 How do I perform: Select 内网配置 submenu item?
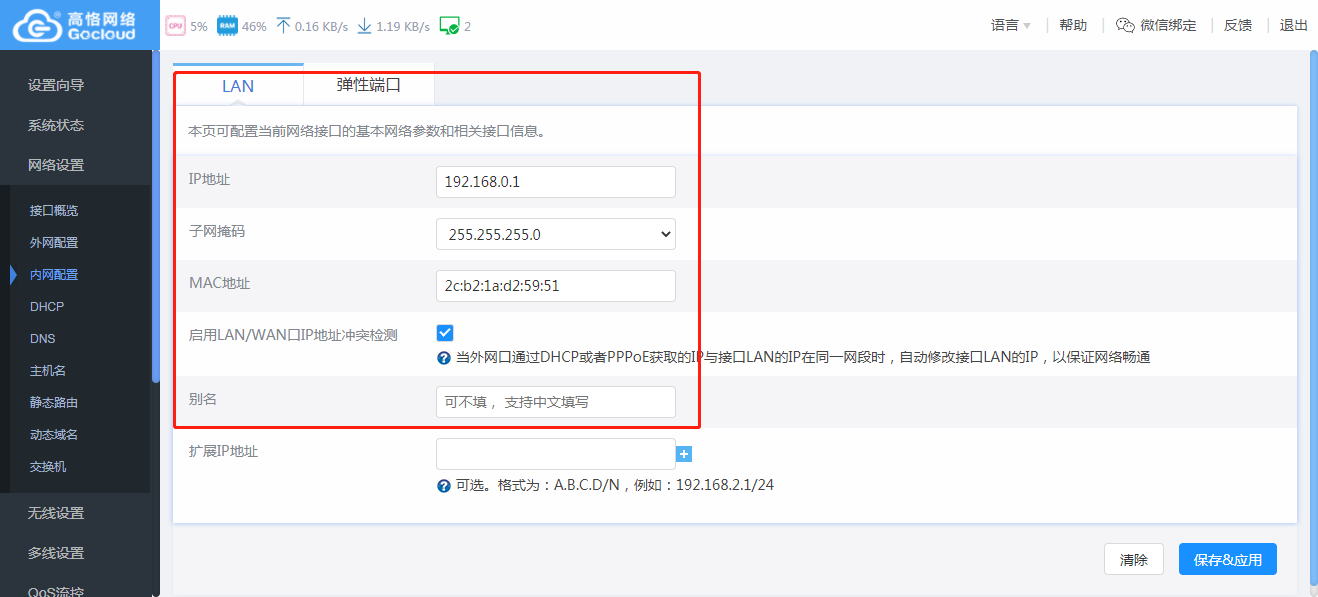[x=54, y=275]
